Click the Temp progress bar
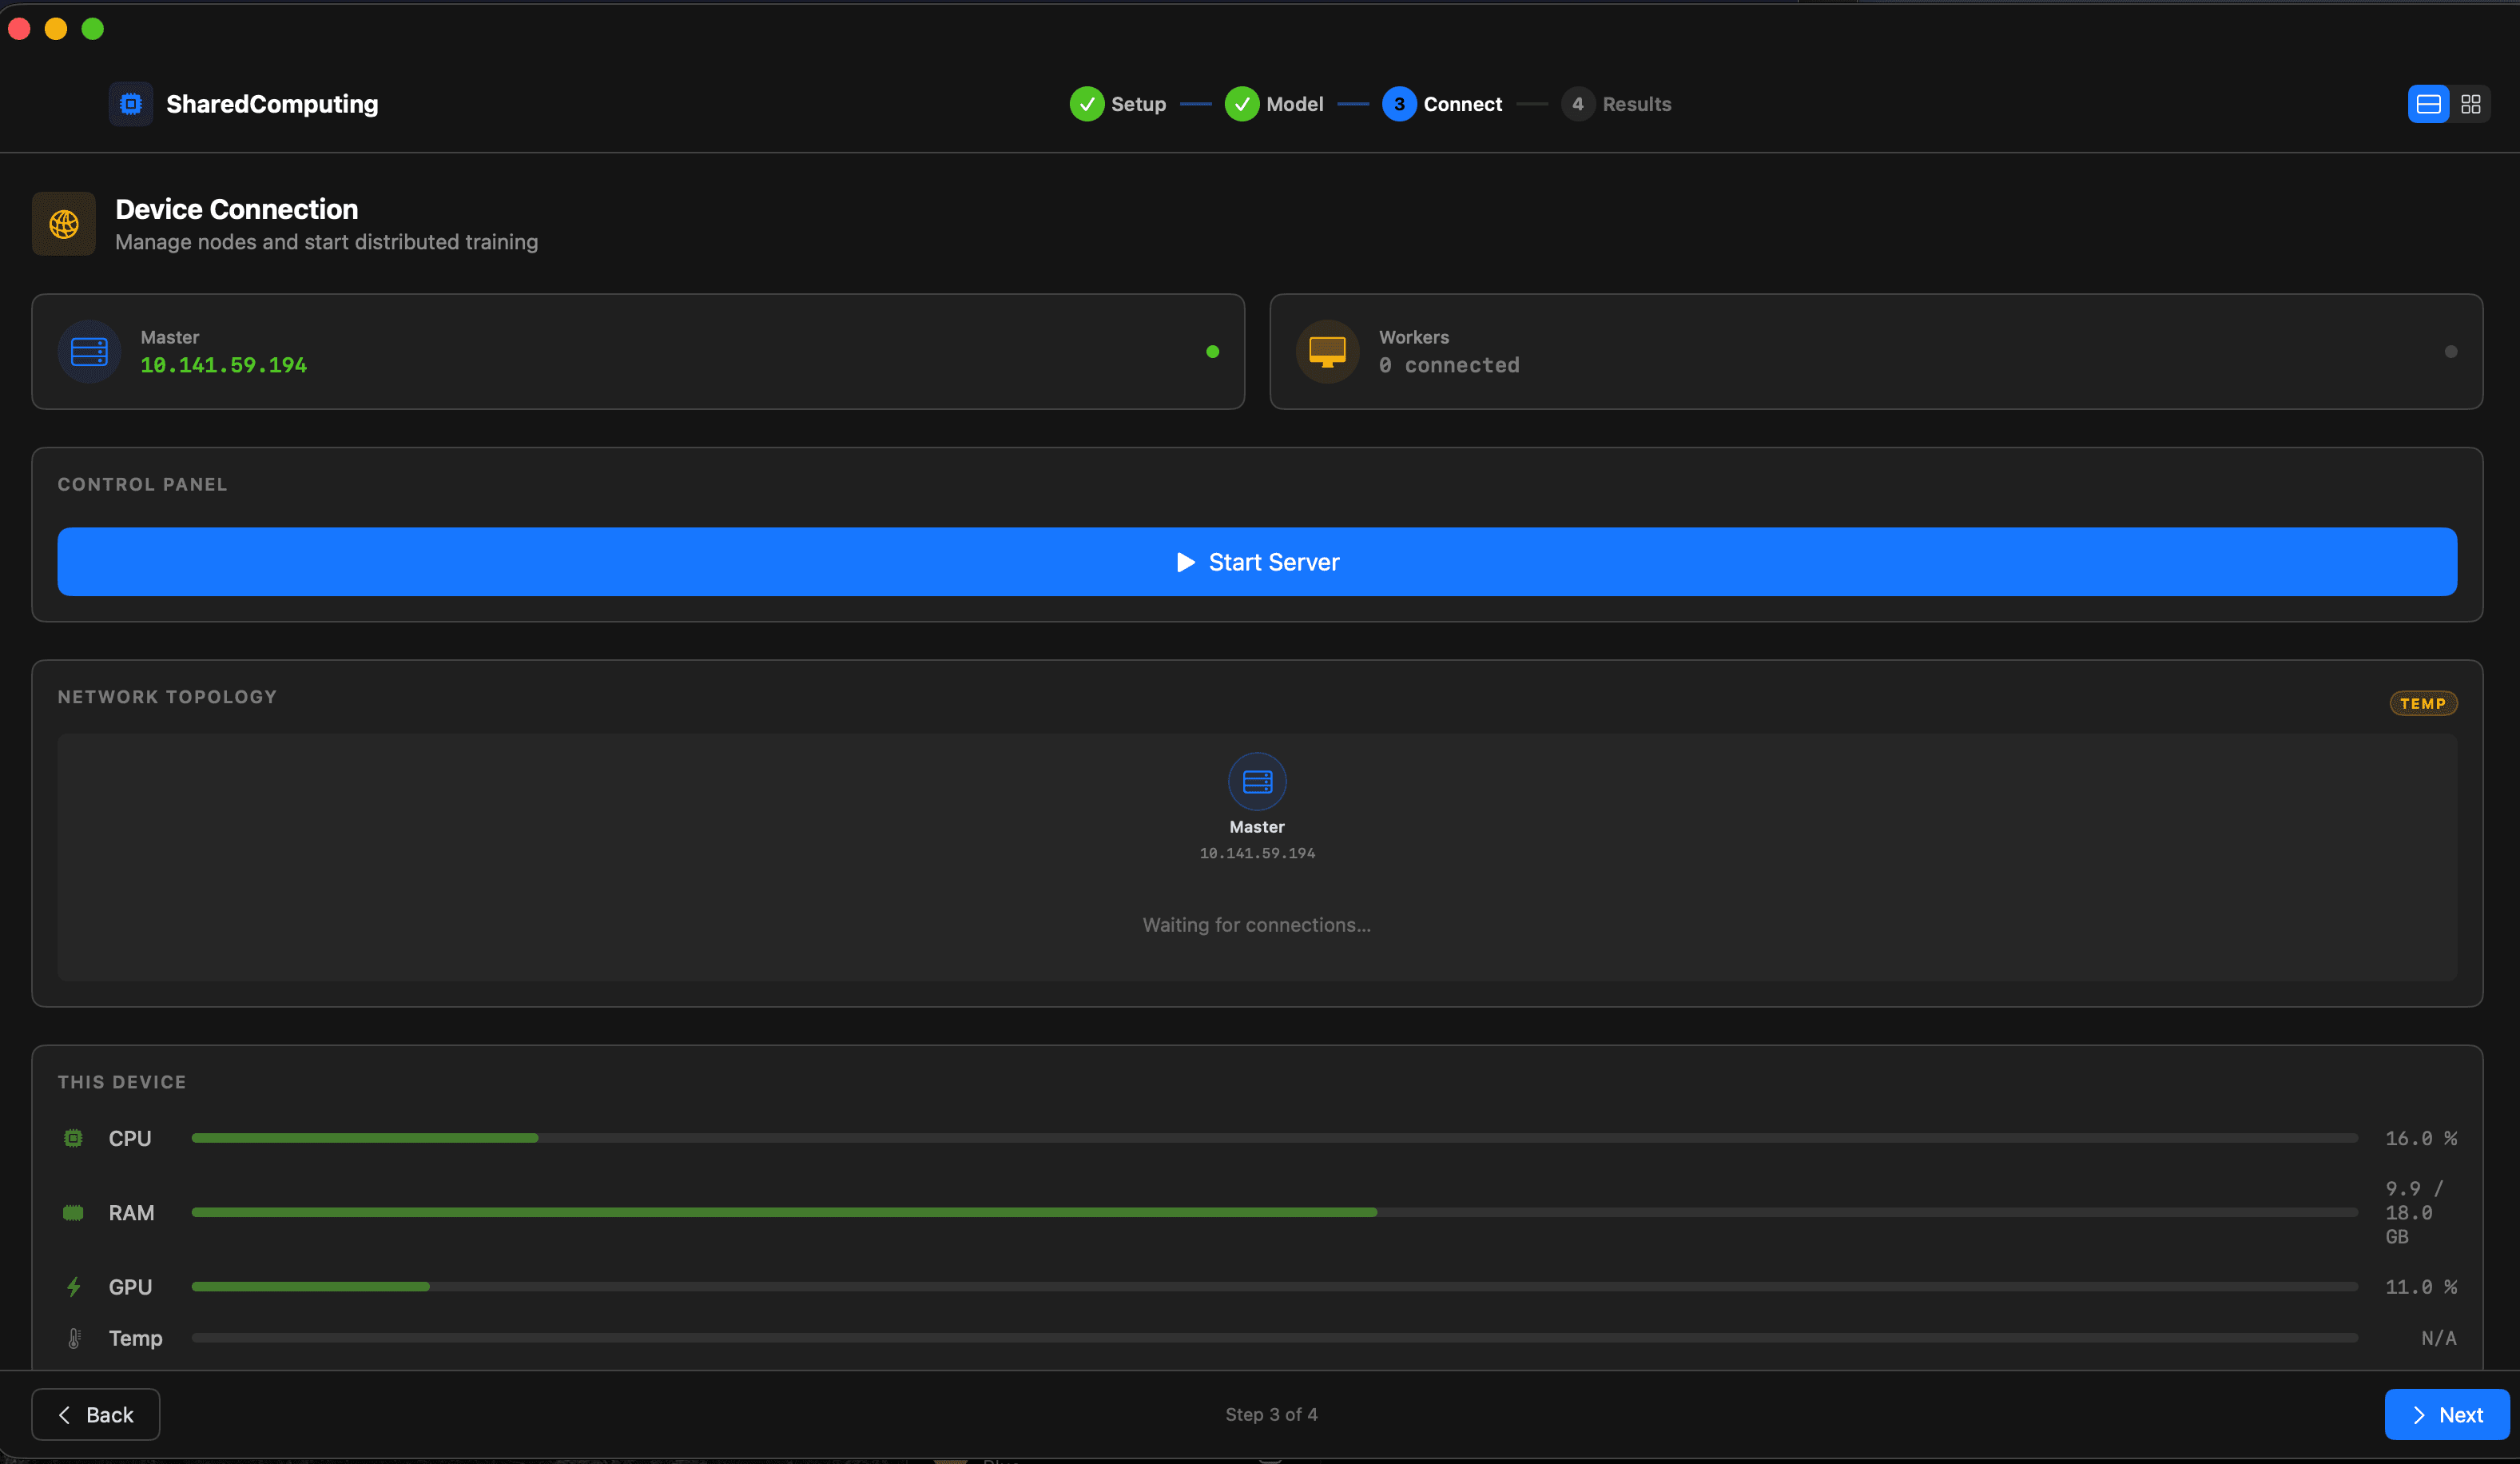2520x1464 pixels. point(1275,1338)
